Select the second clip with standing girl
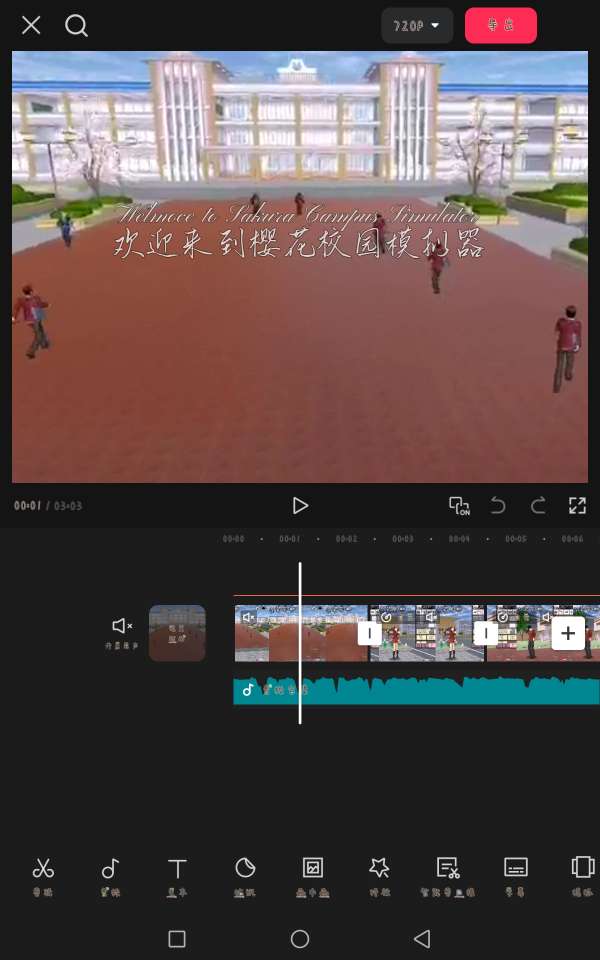 pyautogui.click(x=427, y=633)
